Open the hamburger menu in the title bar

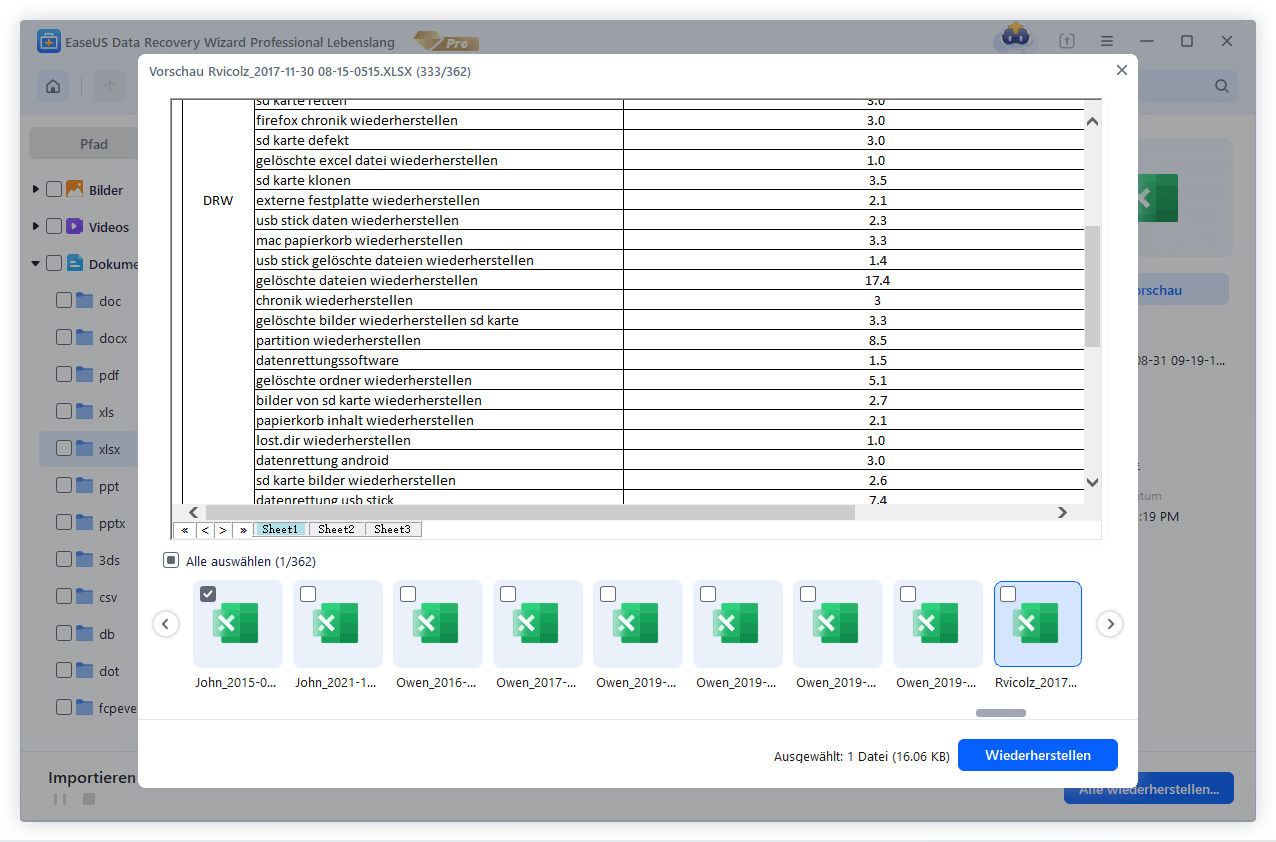click(x=1107, y=41)
